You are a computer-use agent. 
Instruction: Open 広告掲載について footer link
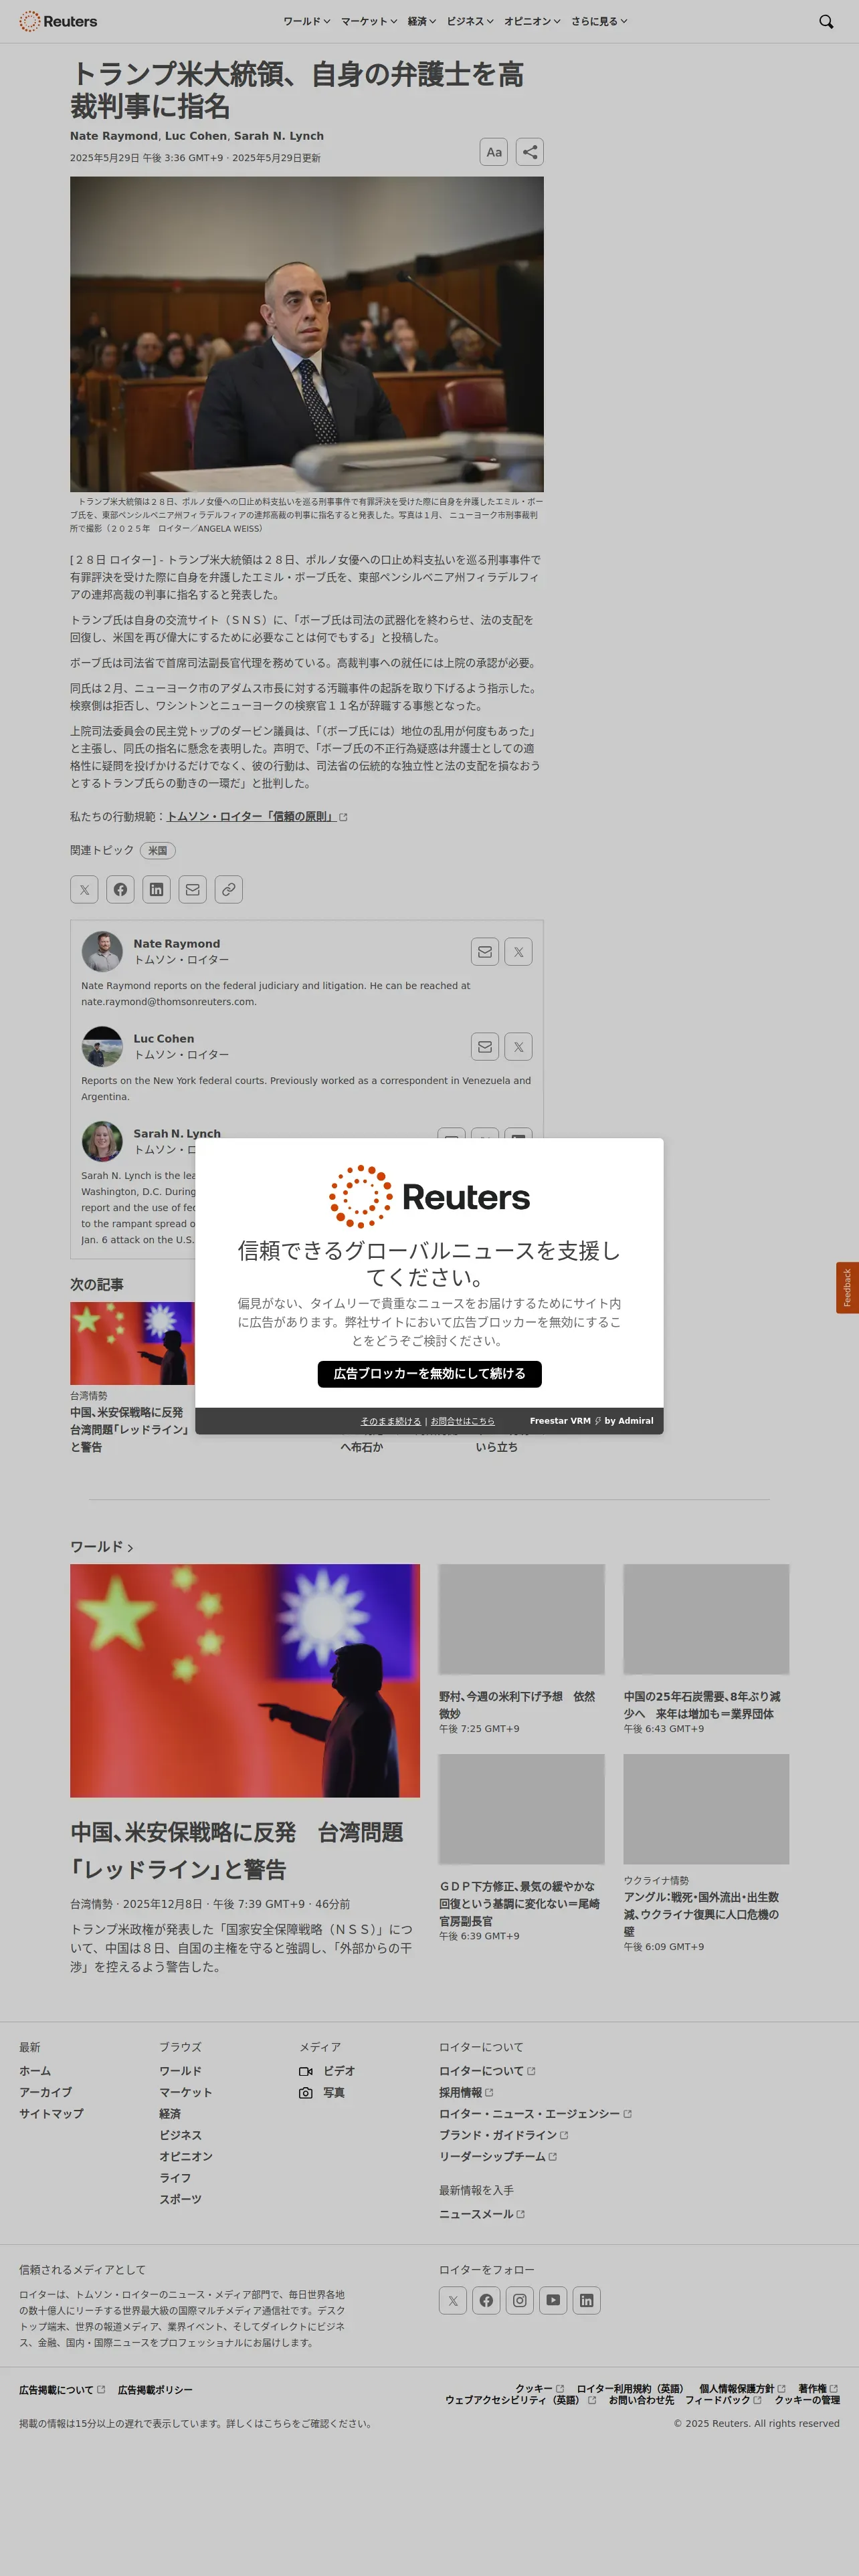click(62, 2389)
